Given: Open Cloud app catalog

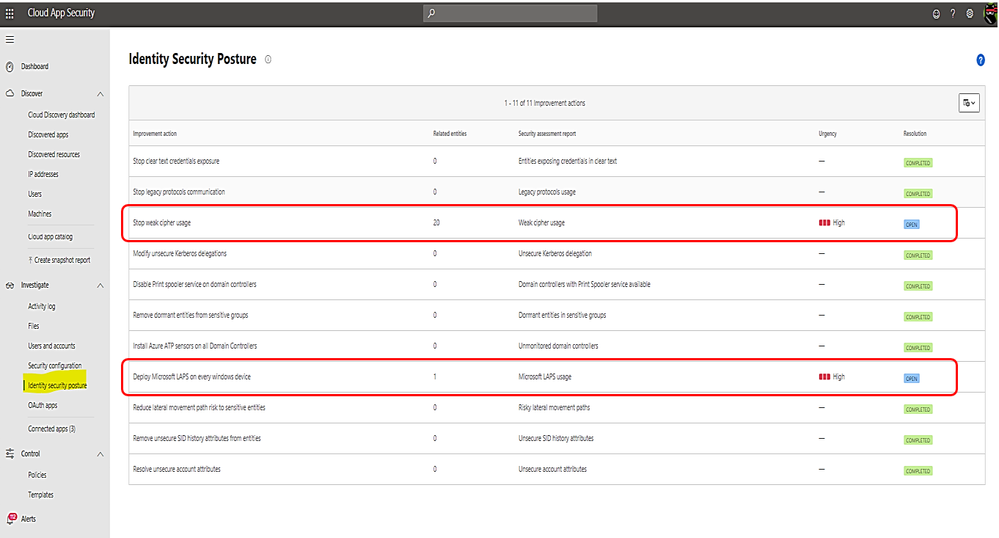Looking at the screenshot, I should [50, 236].
